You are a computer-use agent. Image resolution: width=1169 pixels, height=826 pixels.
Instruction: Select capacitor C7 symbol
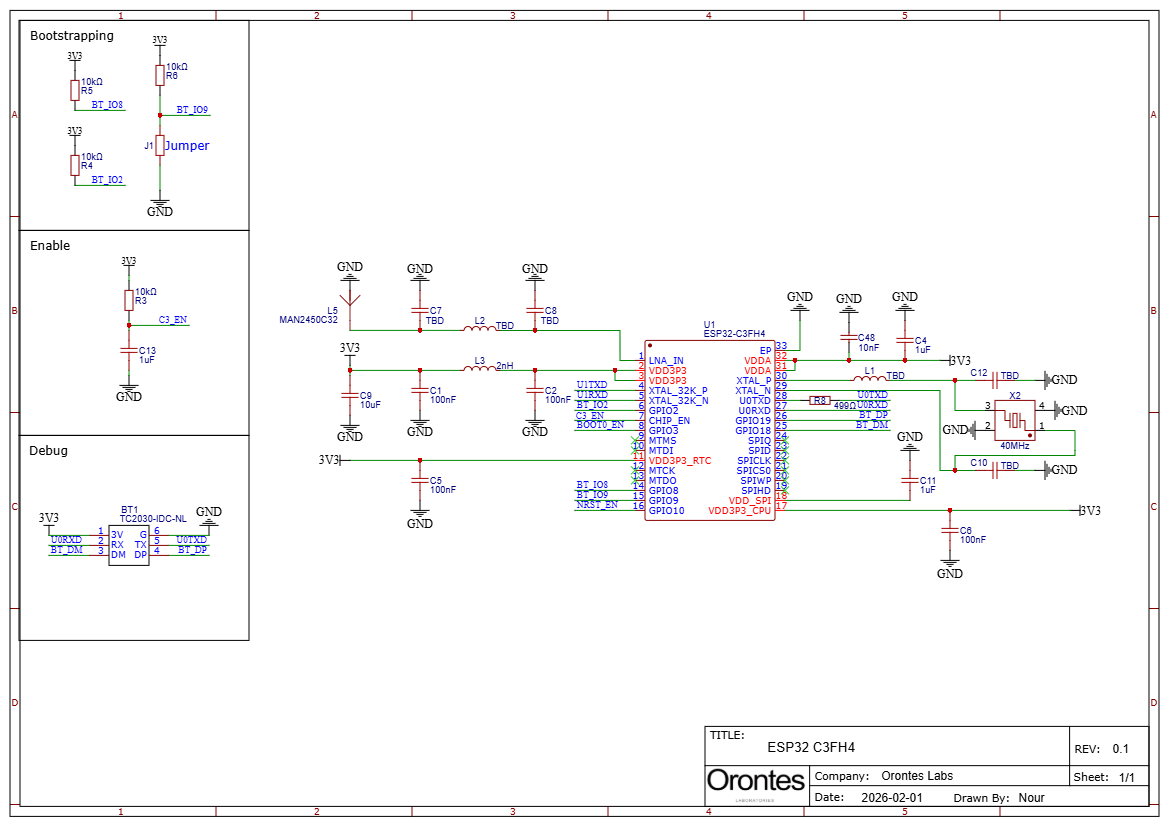pyautogui.click(x=420, y=310)
